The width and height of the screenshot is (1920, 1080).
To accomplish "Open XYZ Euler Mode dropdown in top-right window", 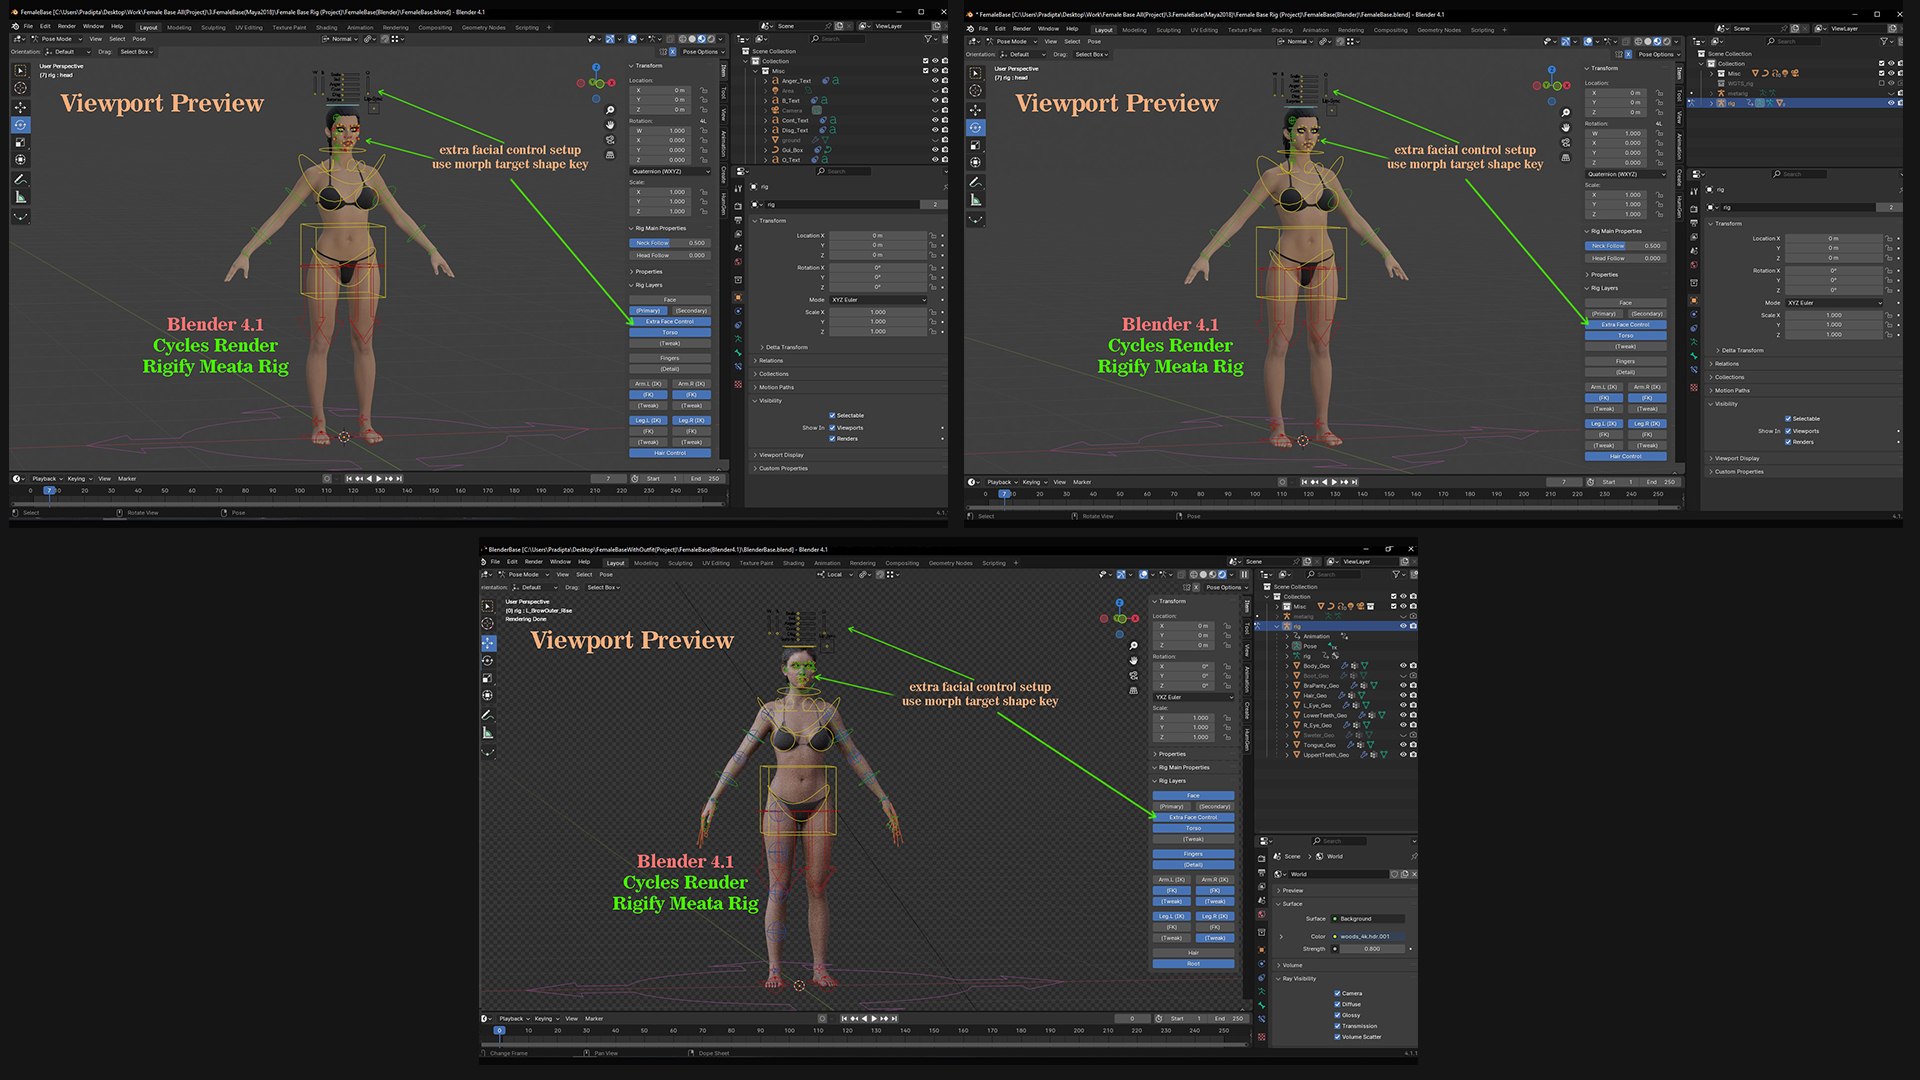I will tap(1836, 303).
